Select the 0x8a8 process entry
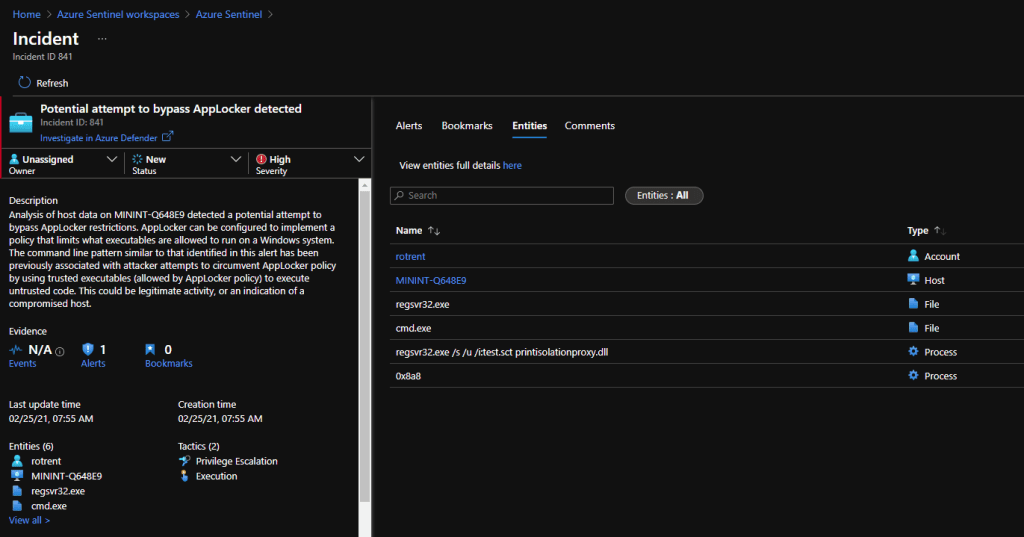 (408, 376)
